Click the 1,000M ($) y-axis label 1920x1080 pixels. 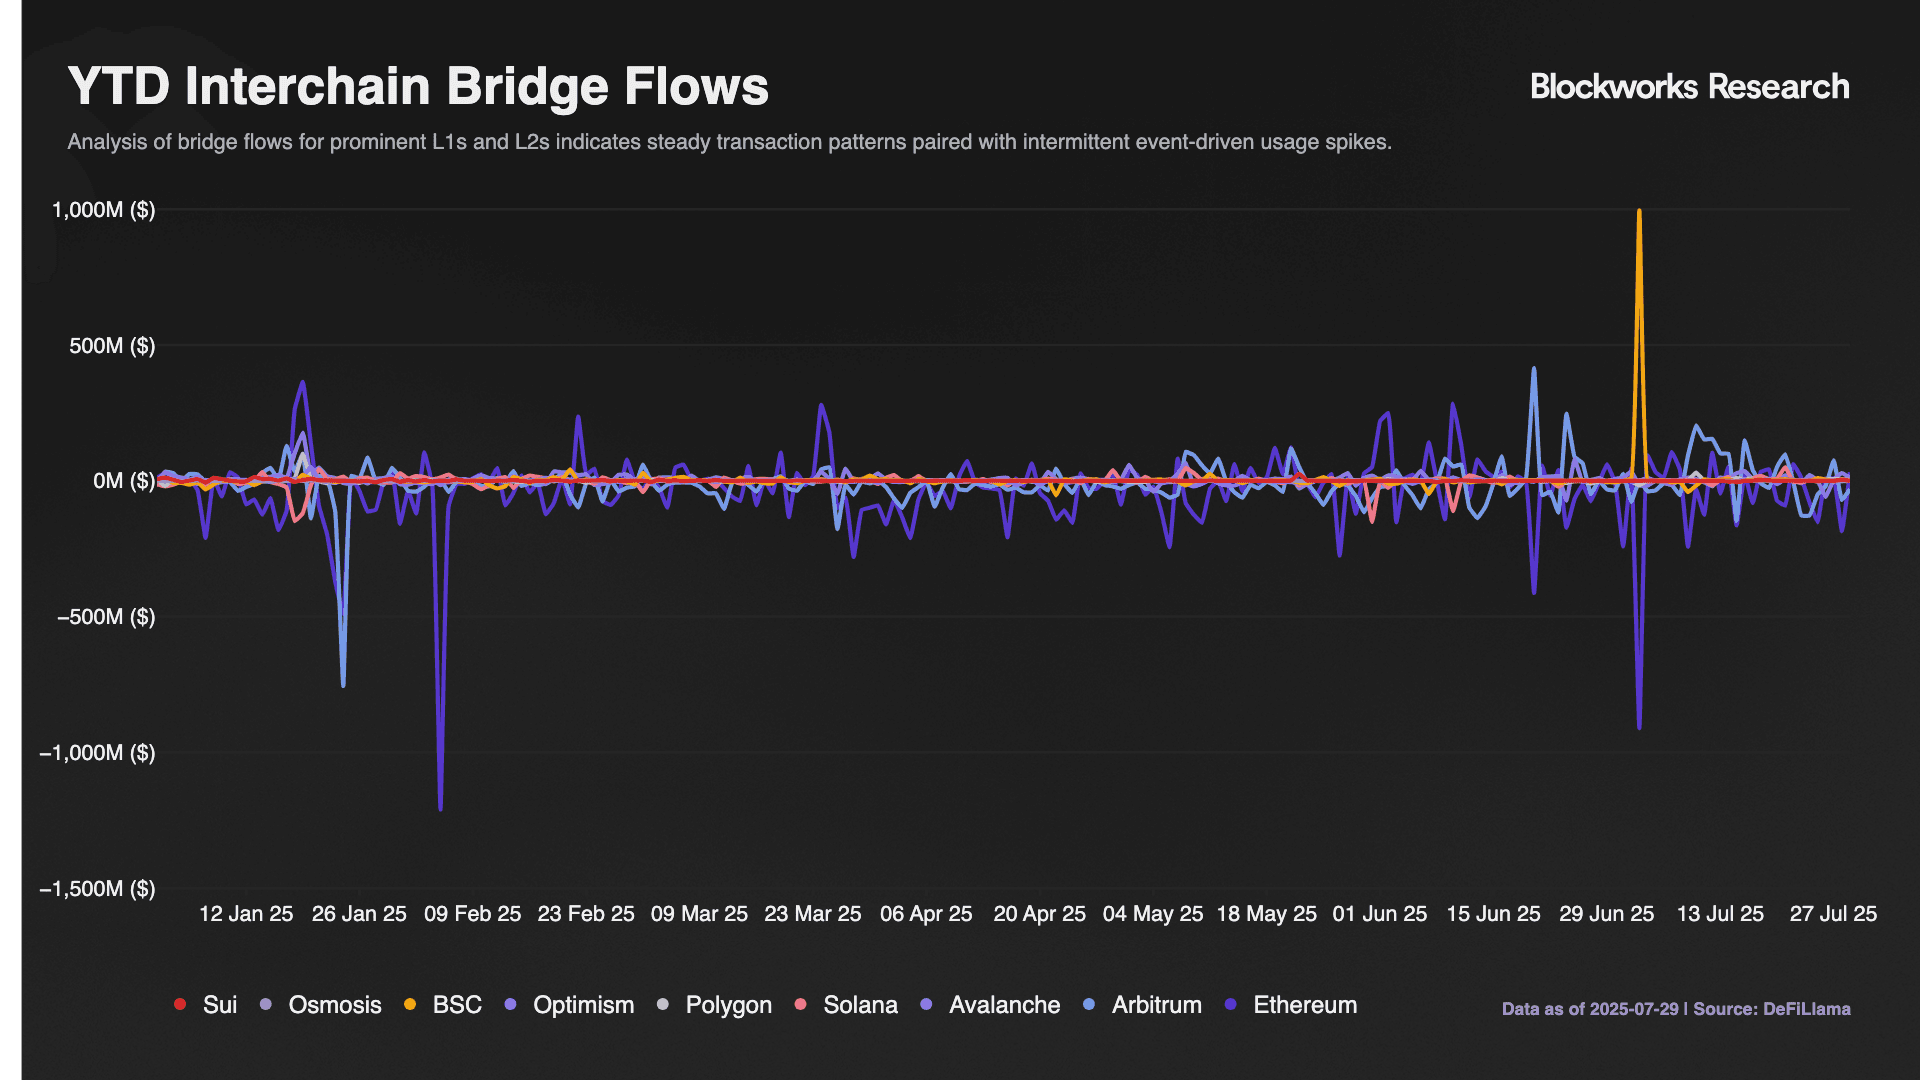(103, 210)
